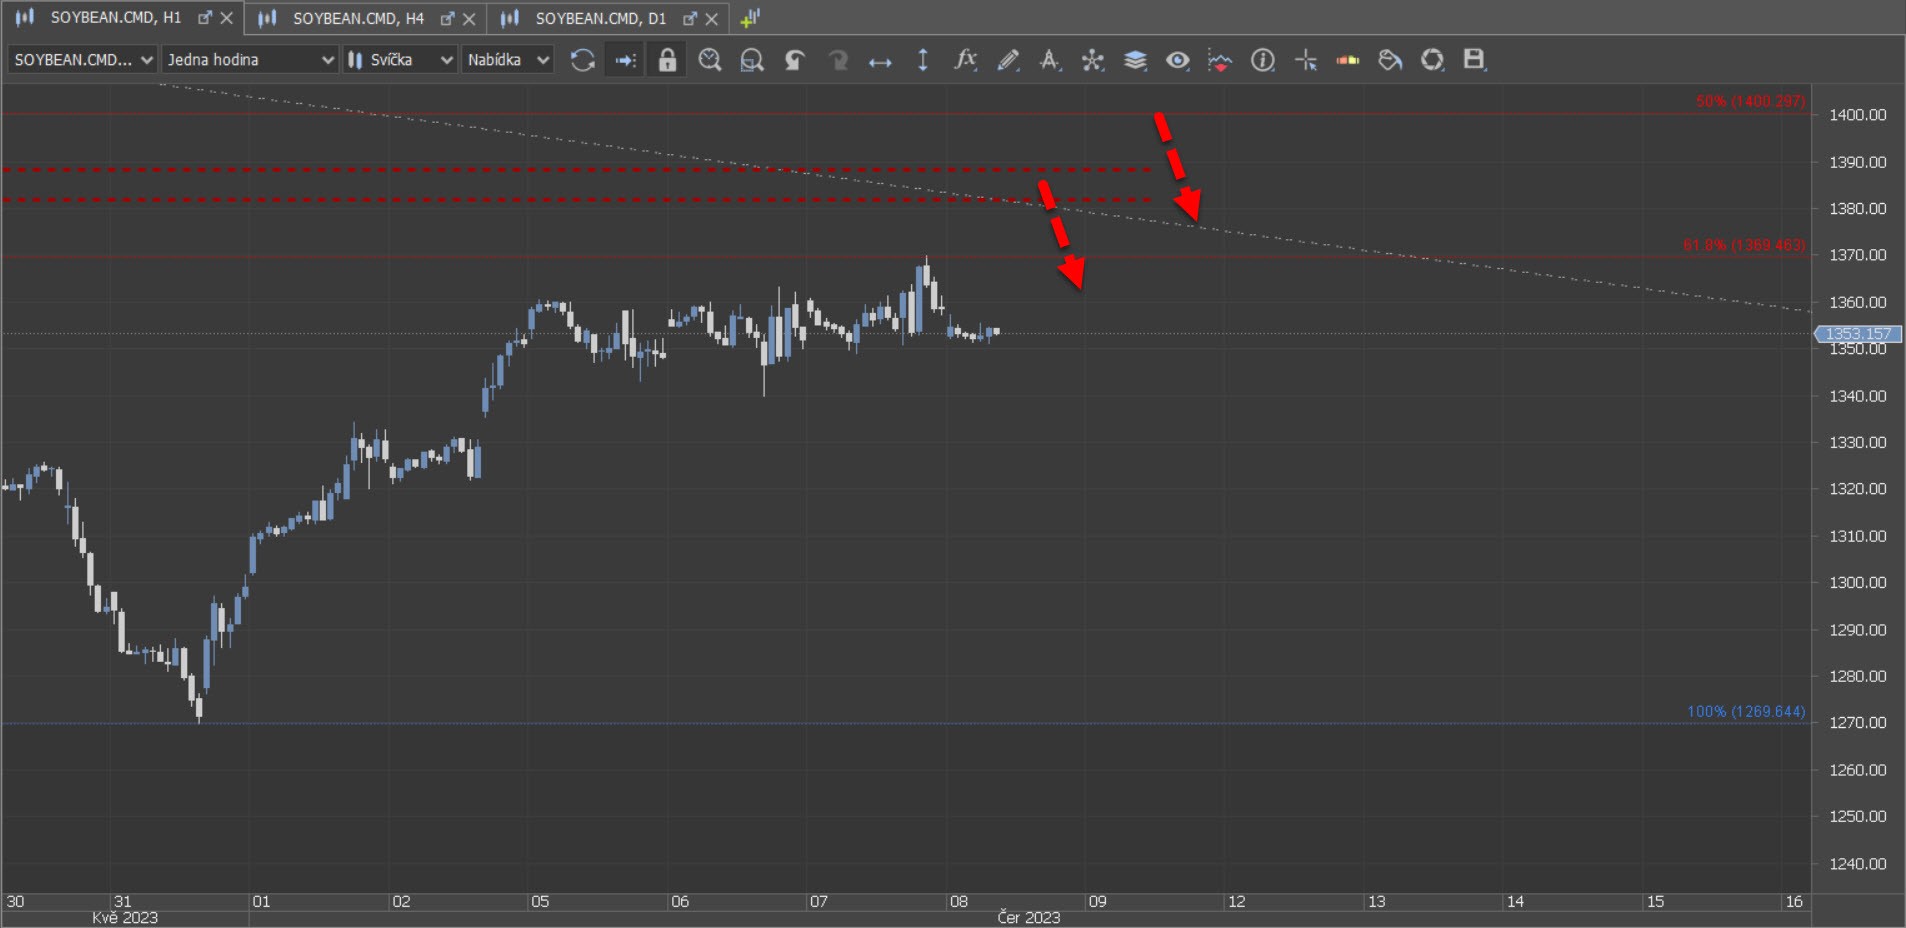Switch to the SOYBEAN.CMD, D1 tab
This screenshot has height=928, width=1906.
[600, 18]
